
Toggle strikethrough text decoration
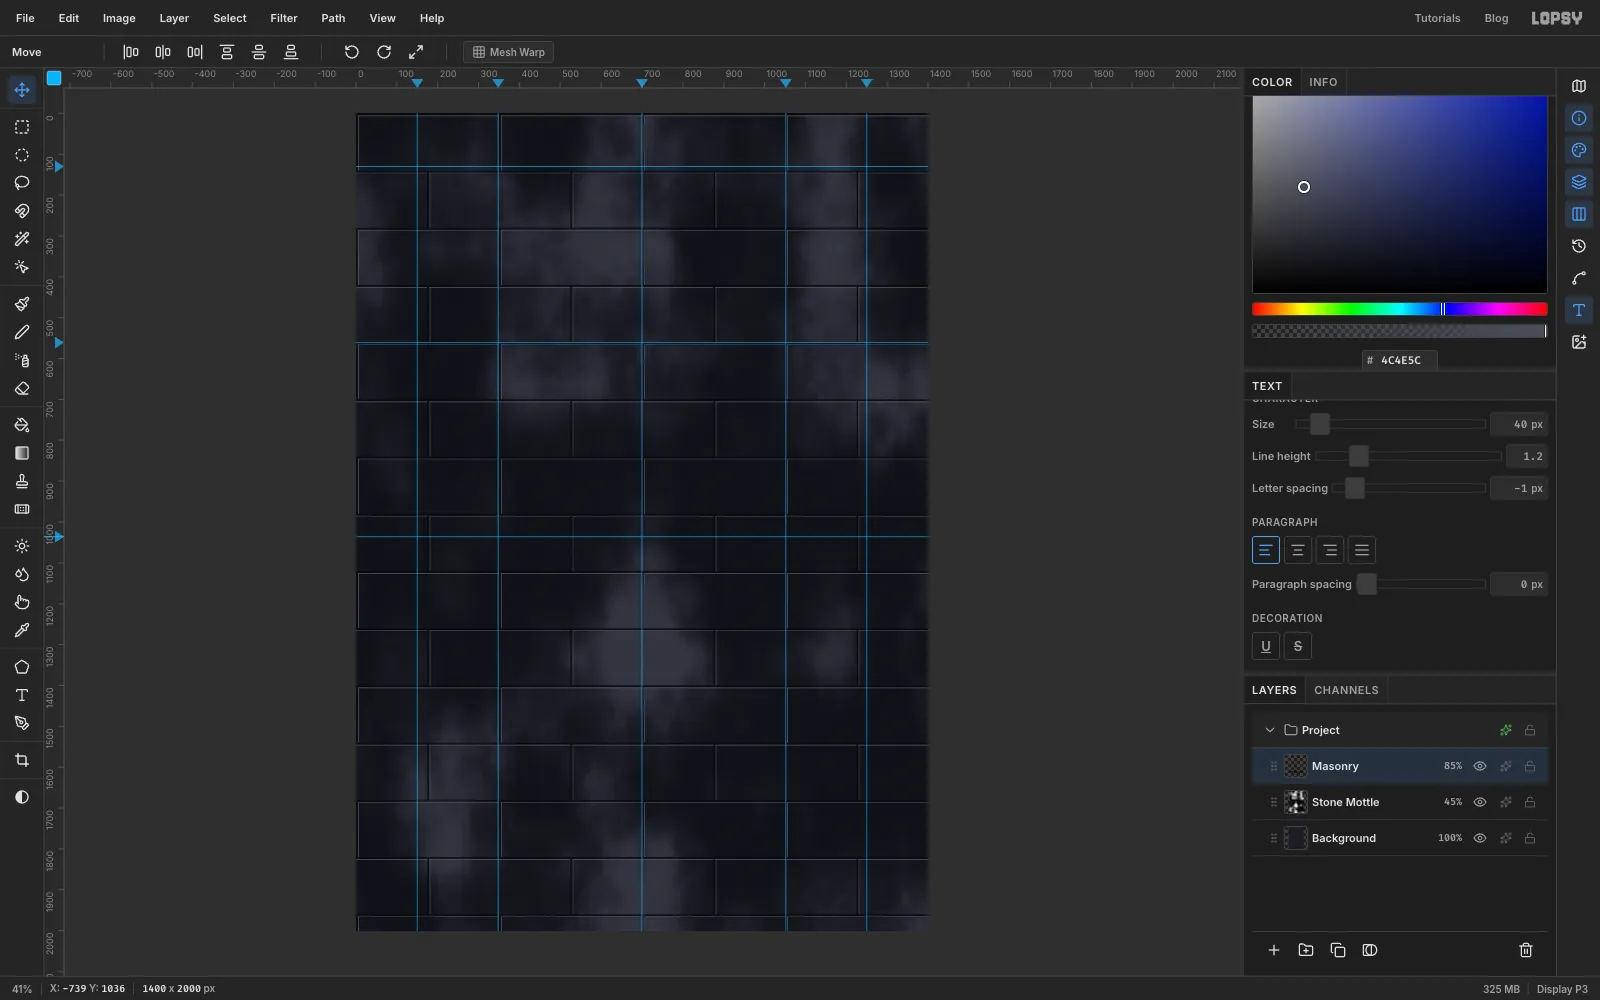click(1298, 646)
